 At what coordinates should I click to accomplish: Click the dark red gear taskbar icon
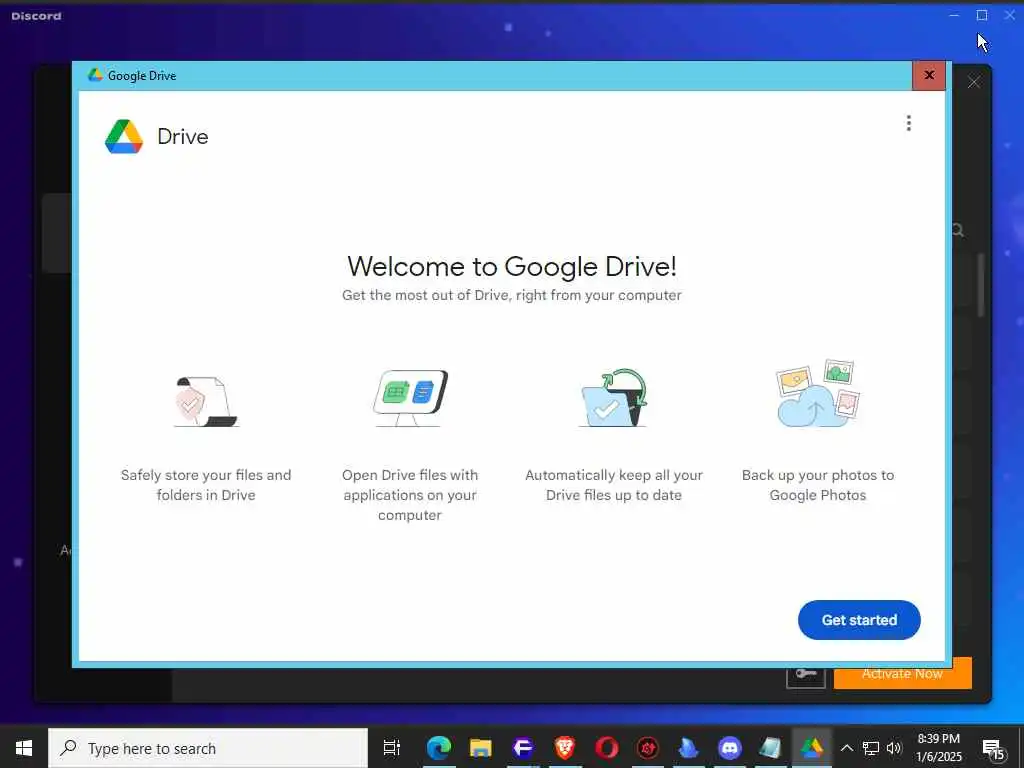tap(648, 748)
